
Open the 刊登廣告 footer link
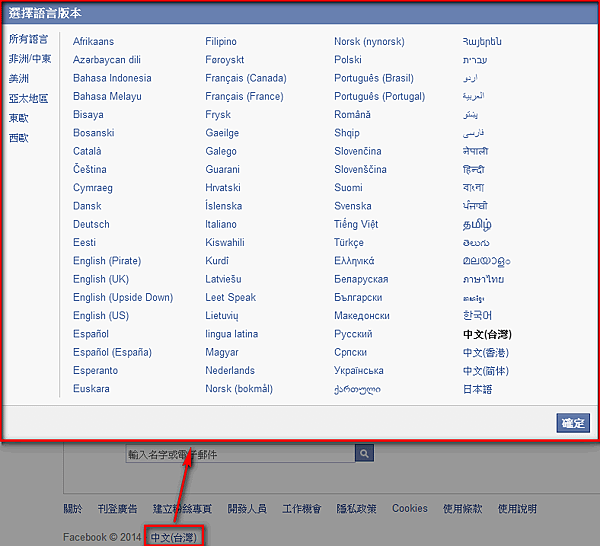point(117,509)
